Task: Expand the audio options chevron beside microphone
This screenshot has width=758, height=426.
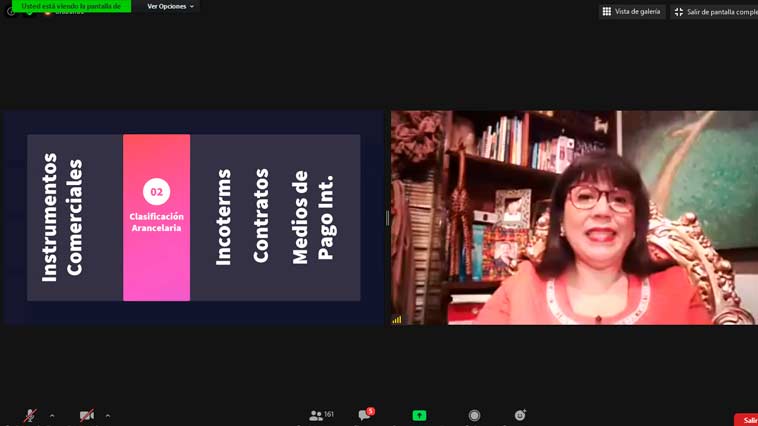Action: point(52,415)
